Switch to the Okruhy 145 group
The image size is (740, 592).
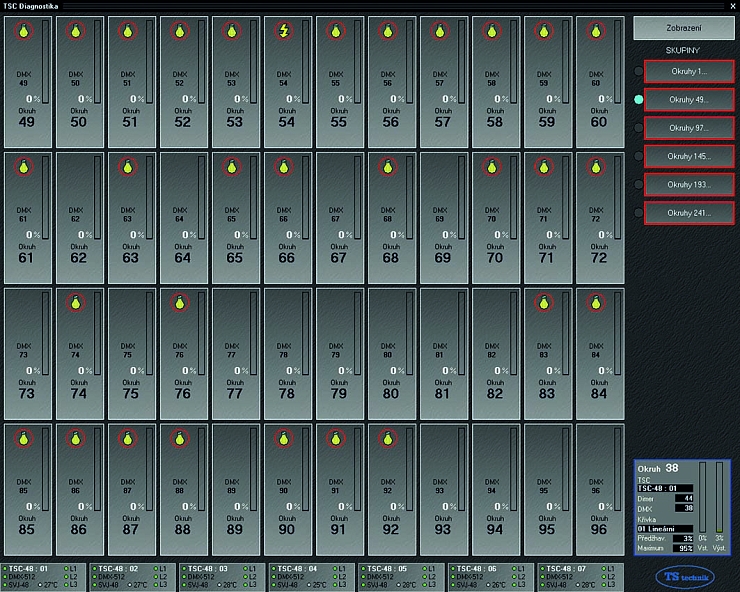click(688, 156)
